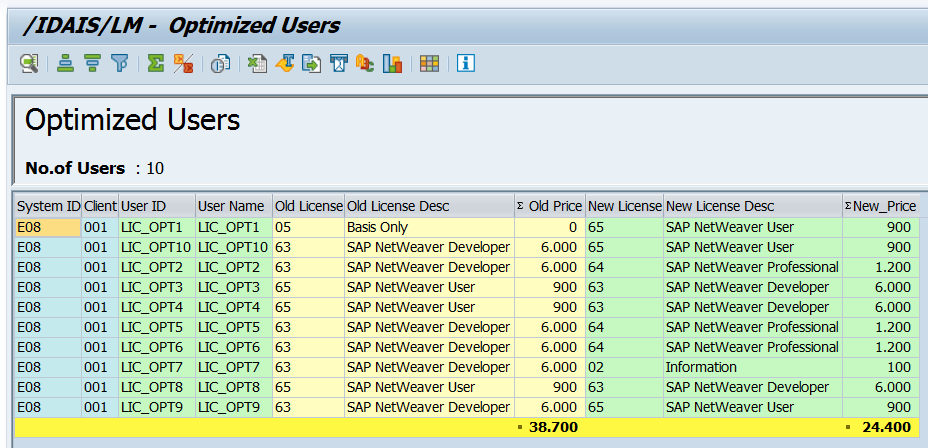The height and width of the screenshot is (448, 928).
Task: Select the Client column header
Action: pyautogui.click(x=101, y=207)
